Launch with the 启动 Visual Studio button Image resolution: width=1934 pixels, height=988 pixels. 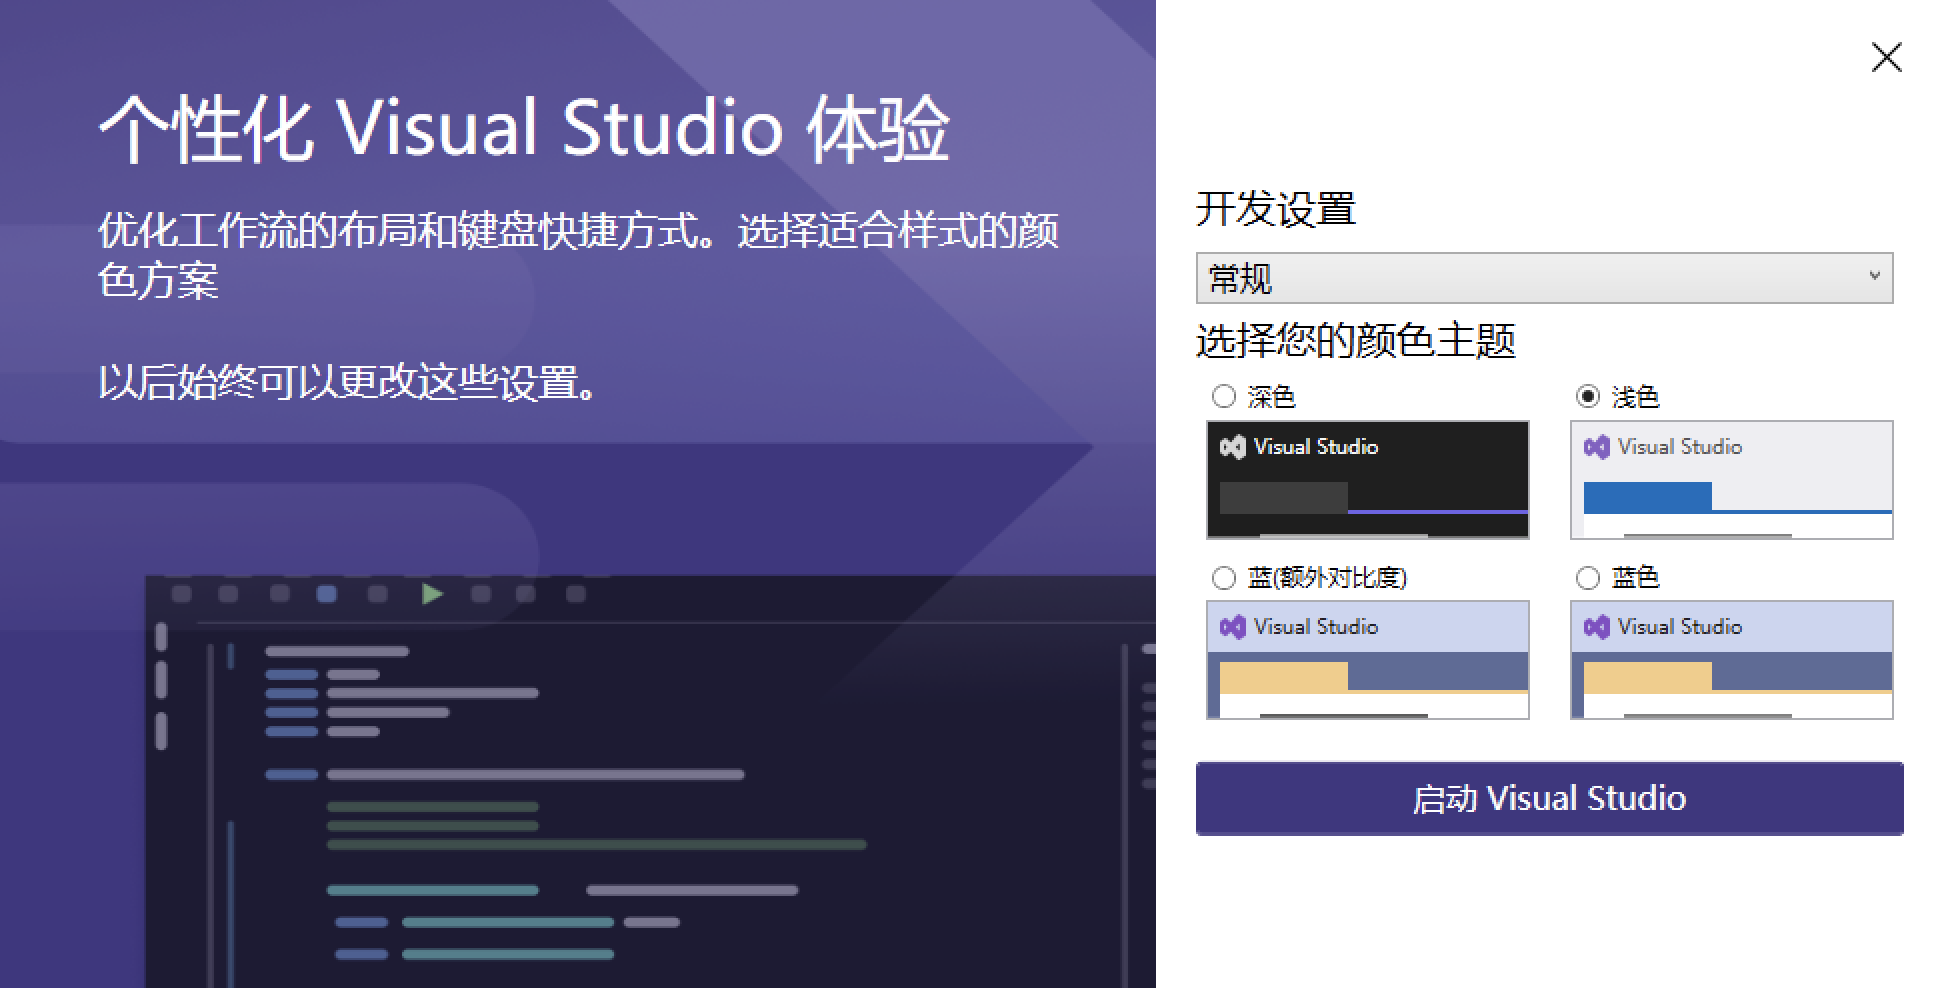click(1549, 798)
